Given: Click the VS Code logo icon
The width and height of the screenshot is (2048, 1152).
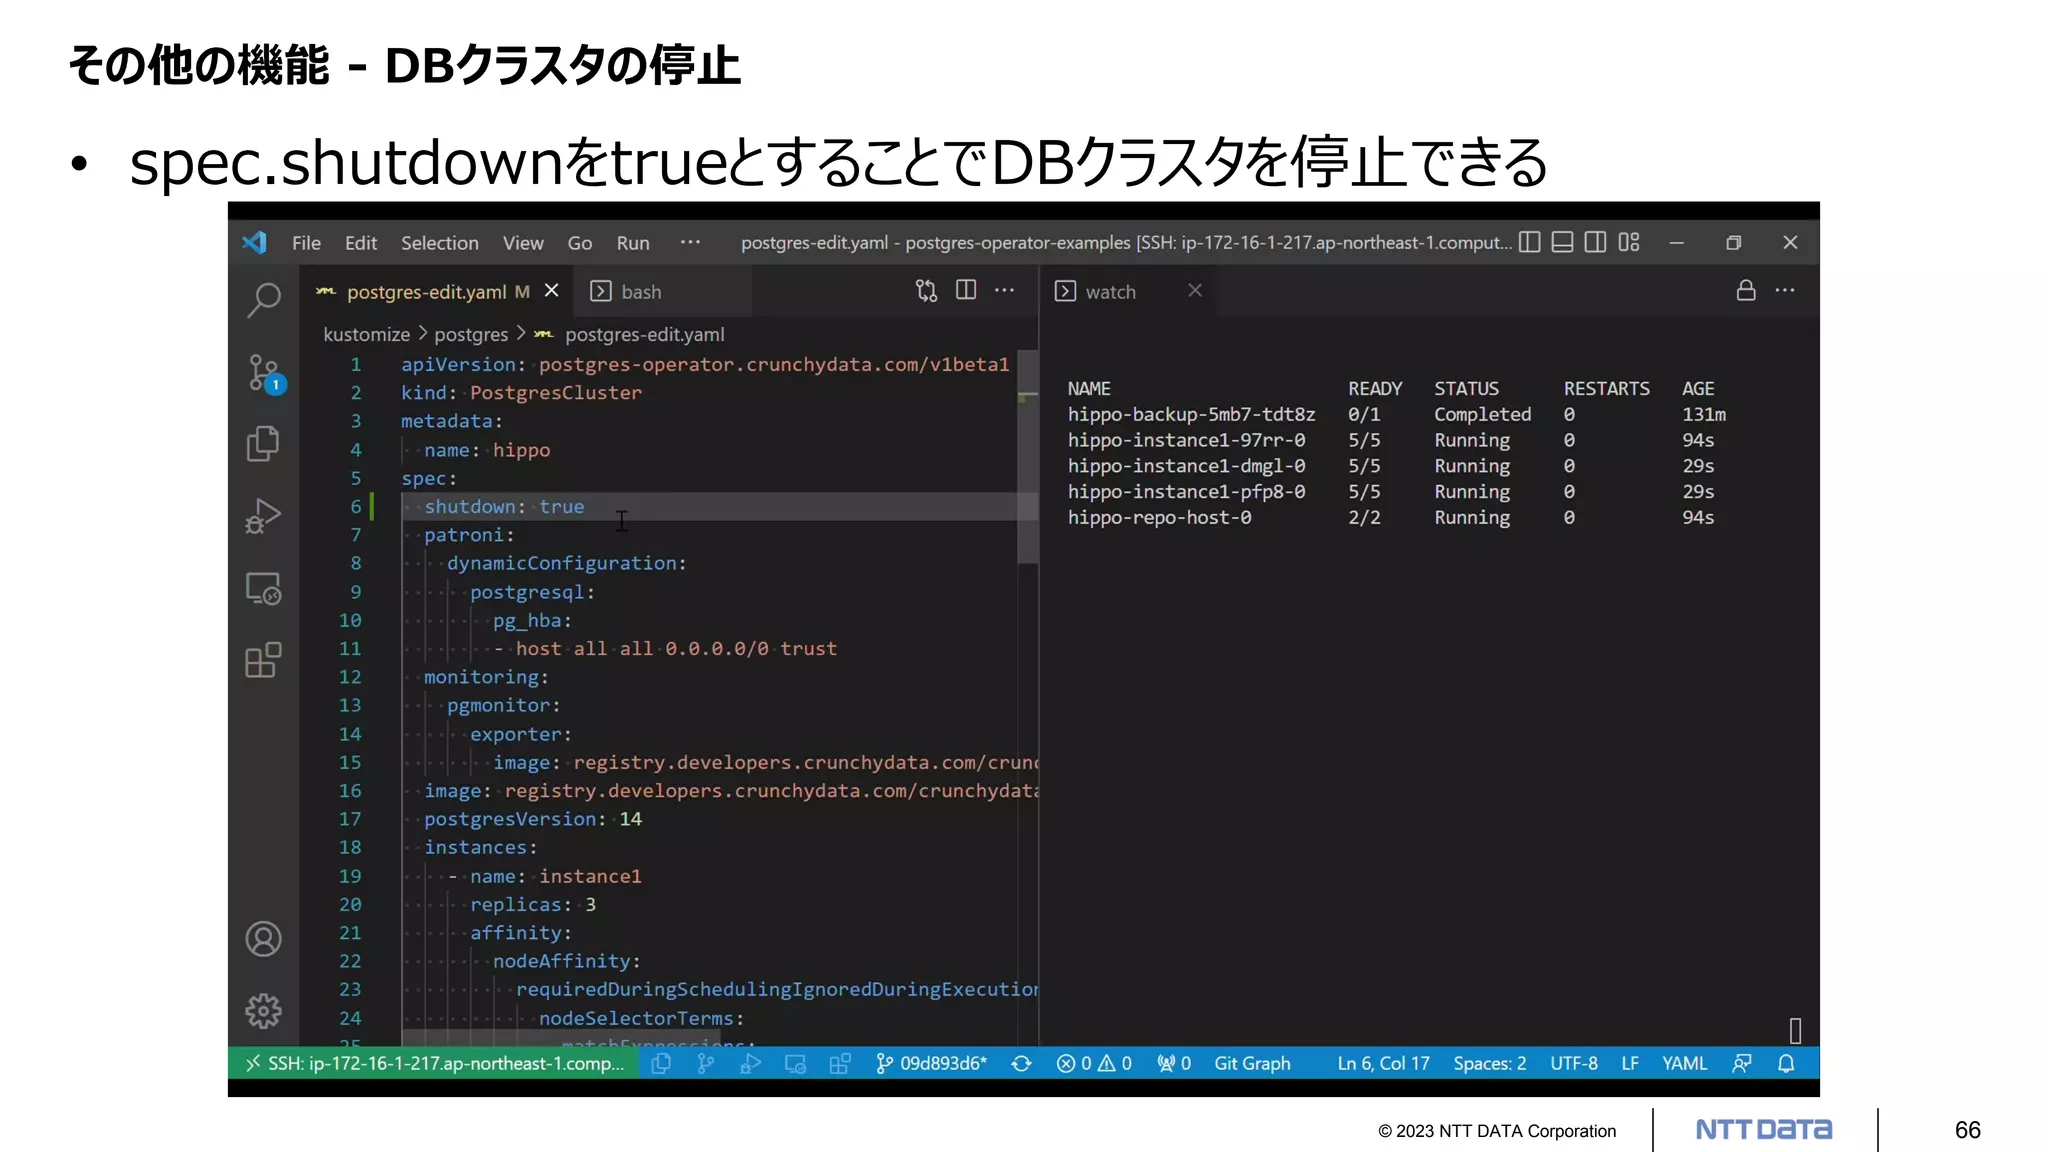Looking at the screenshot, I should pos(254,243).
